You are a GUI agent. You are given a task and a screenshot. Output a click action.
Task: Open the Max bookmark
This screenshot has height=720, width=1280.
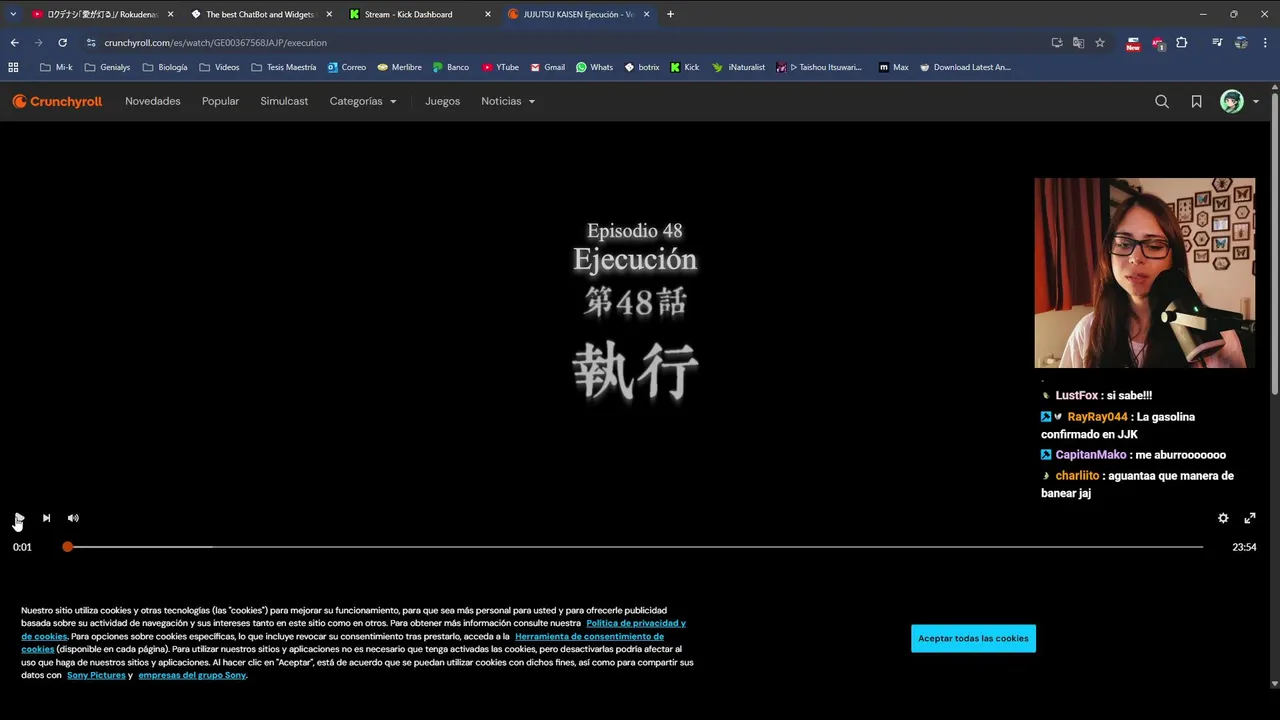point(894,67)
